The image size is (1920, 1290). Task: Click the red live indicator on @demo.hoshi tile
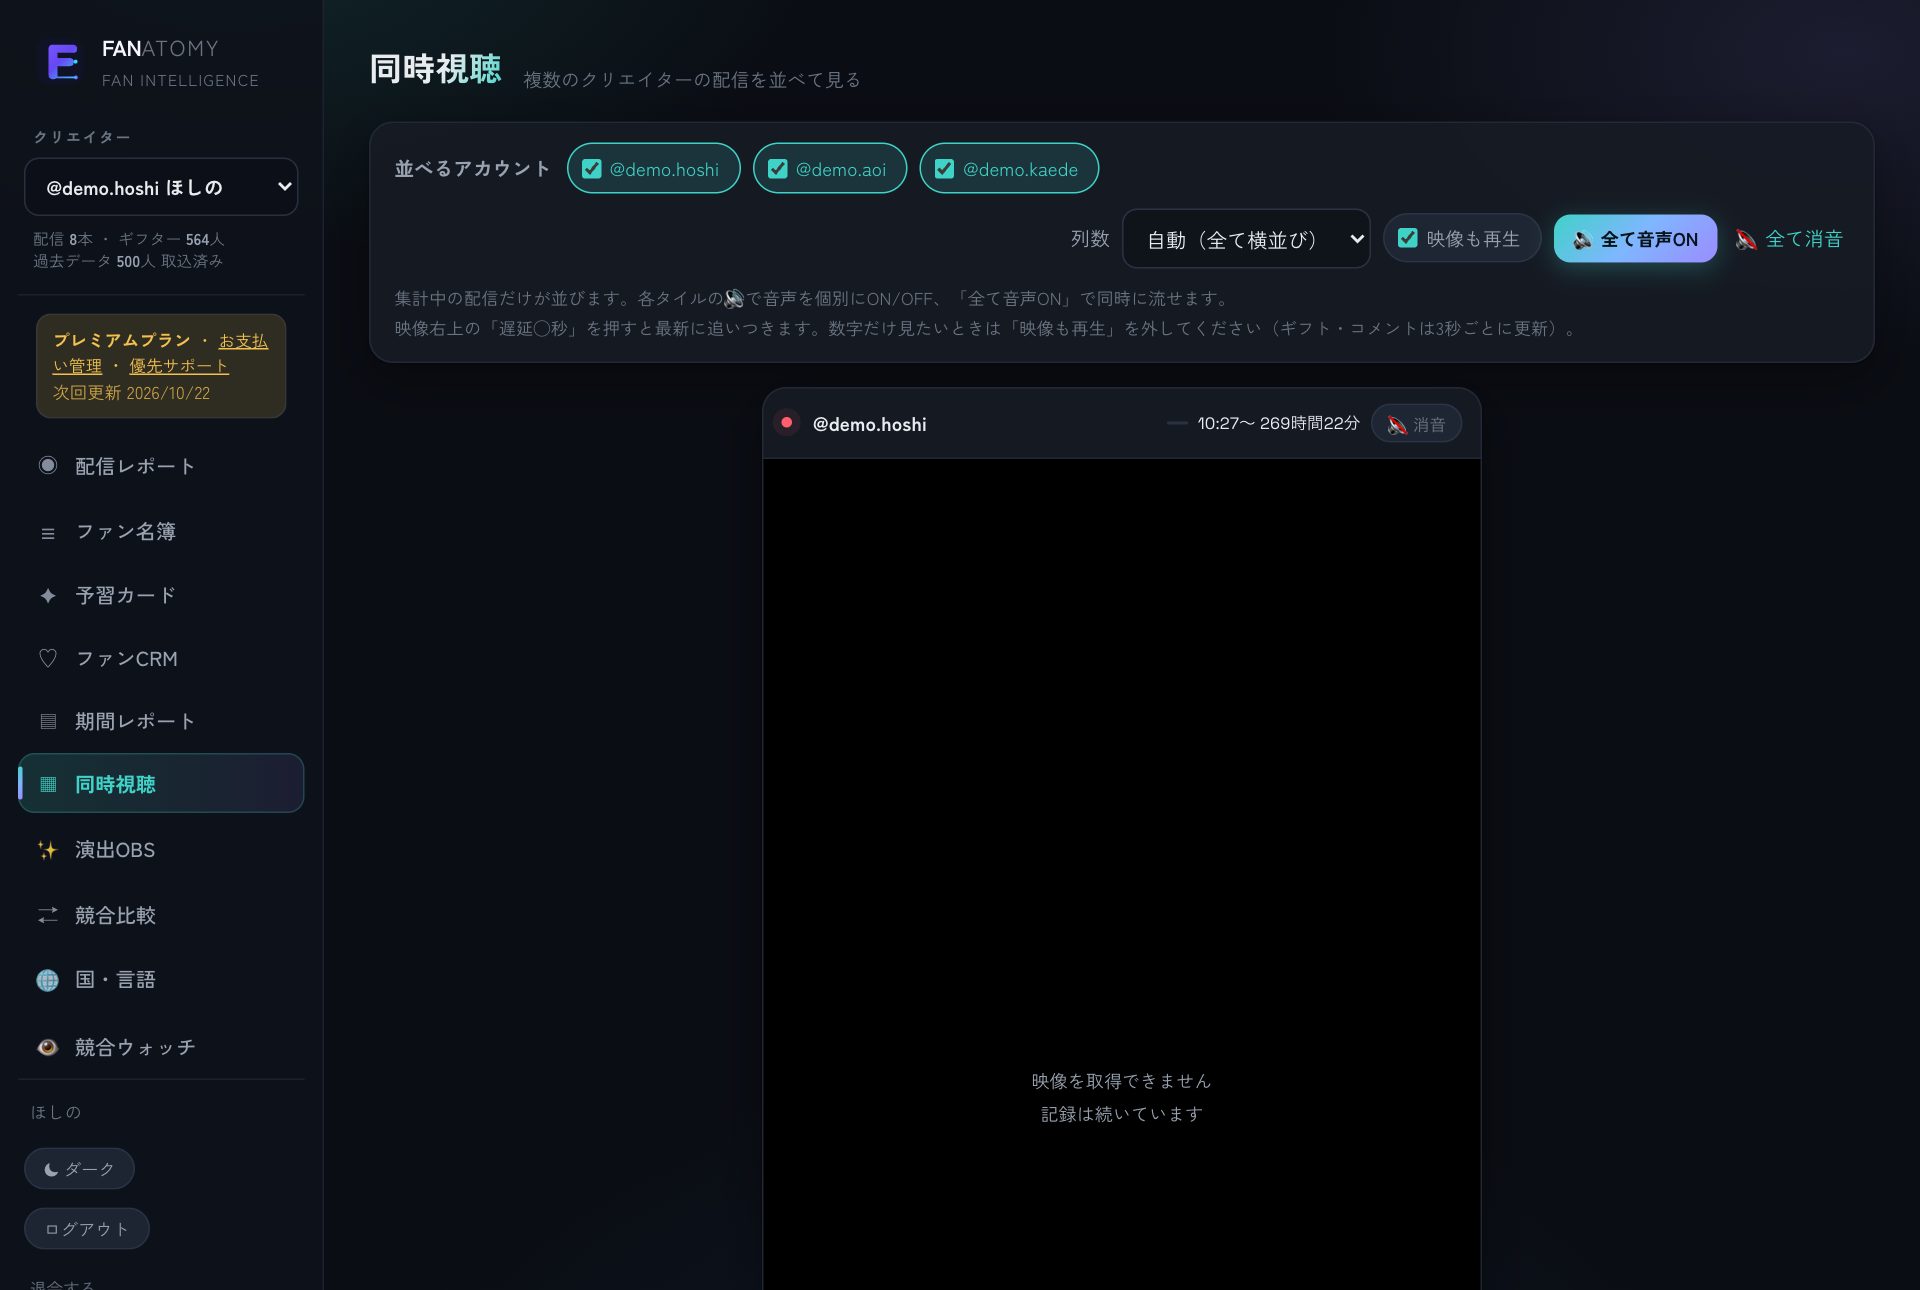[787, 423]
